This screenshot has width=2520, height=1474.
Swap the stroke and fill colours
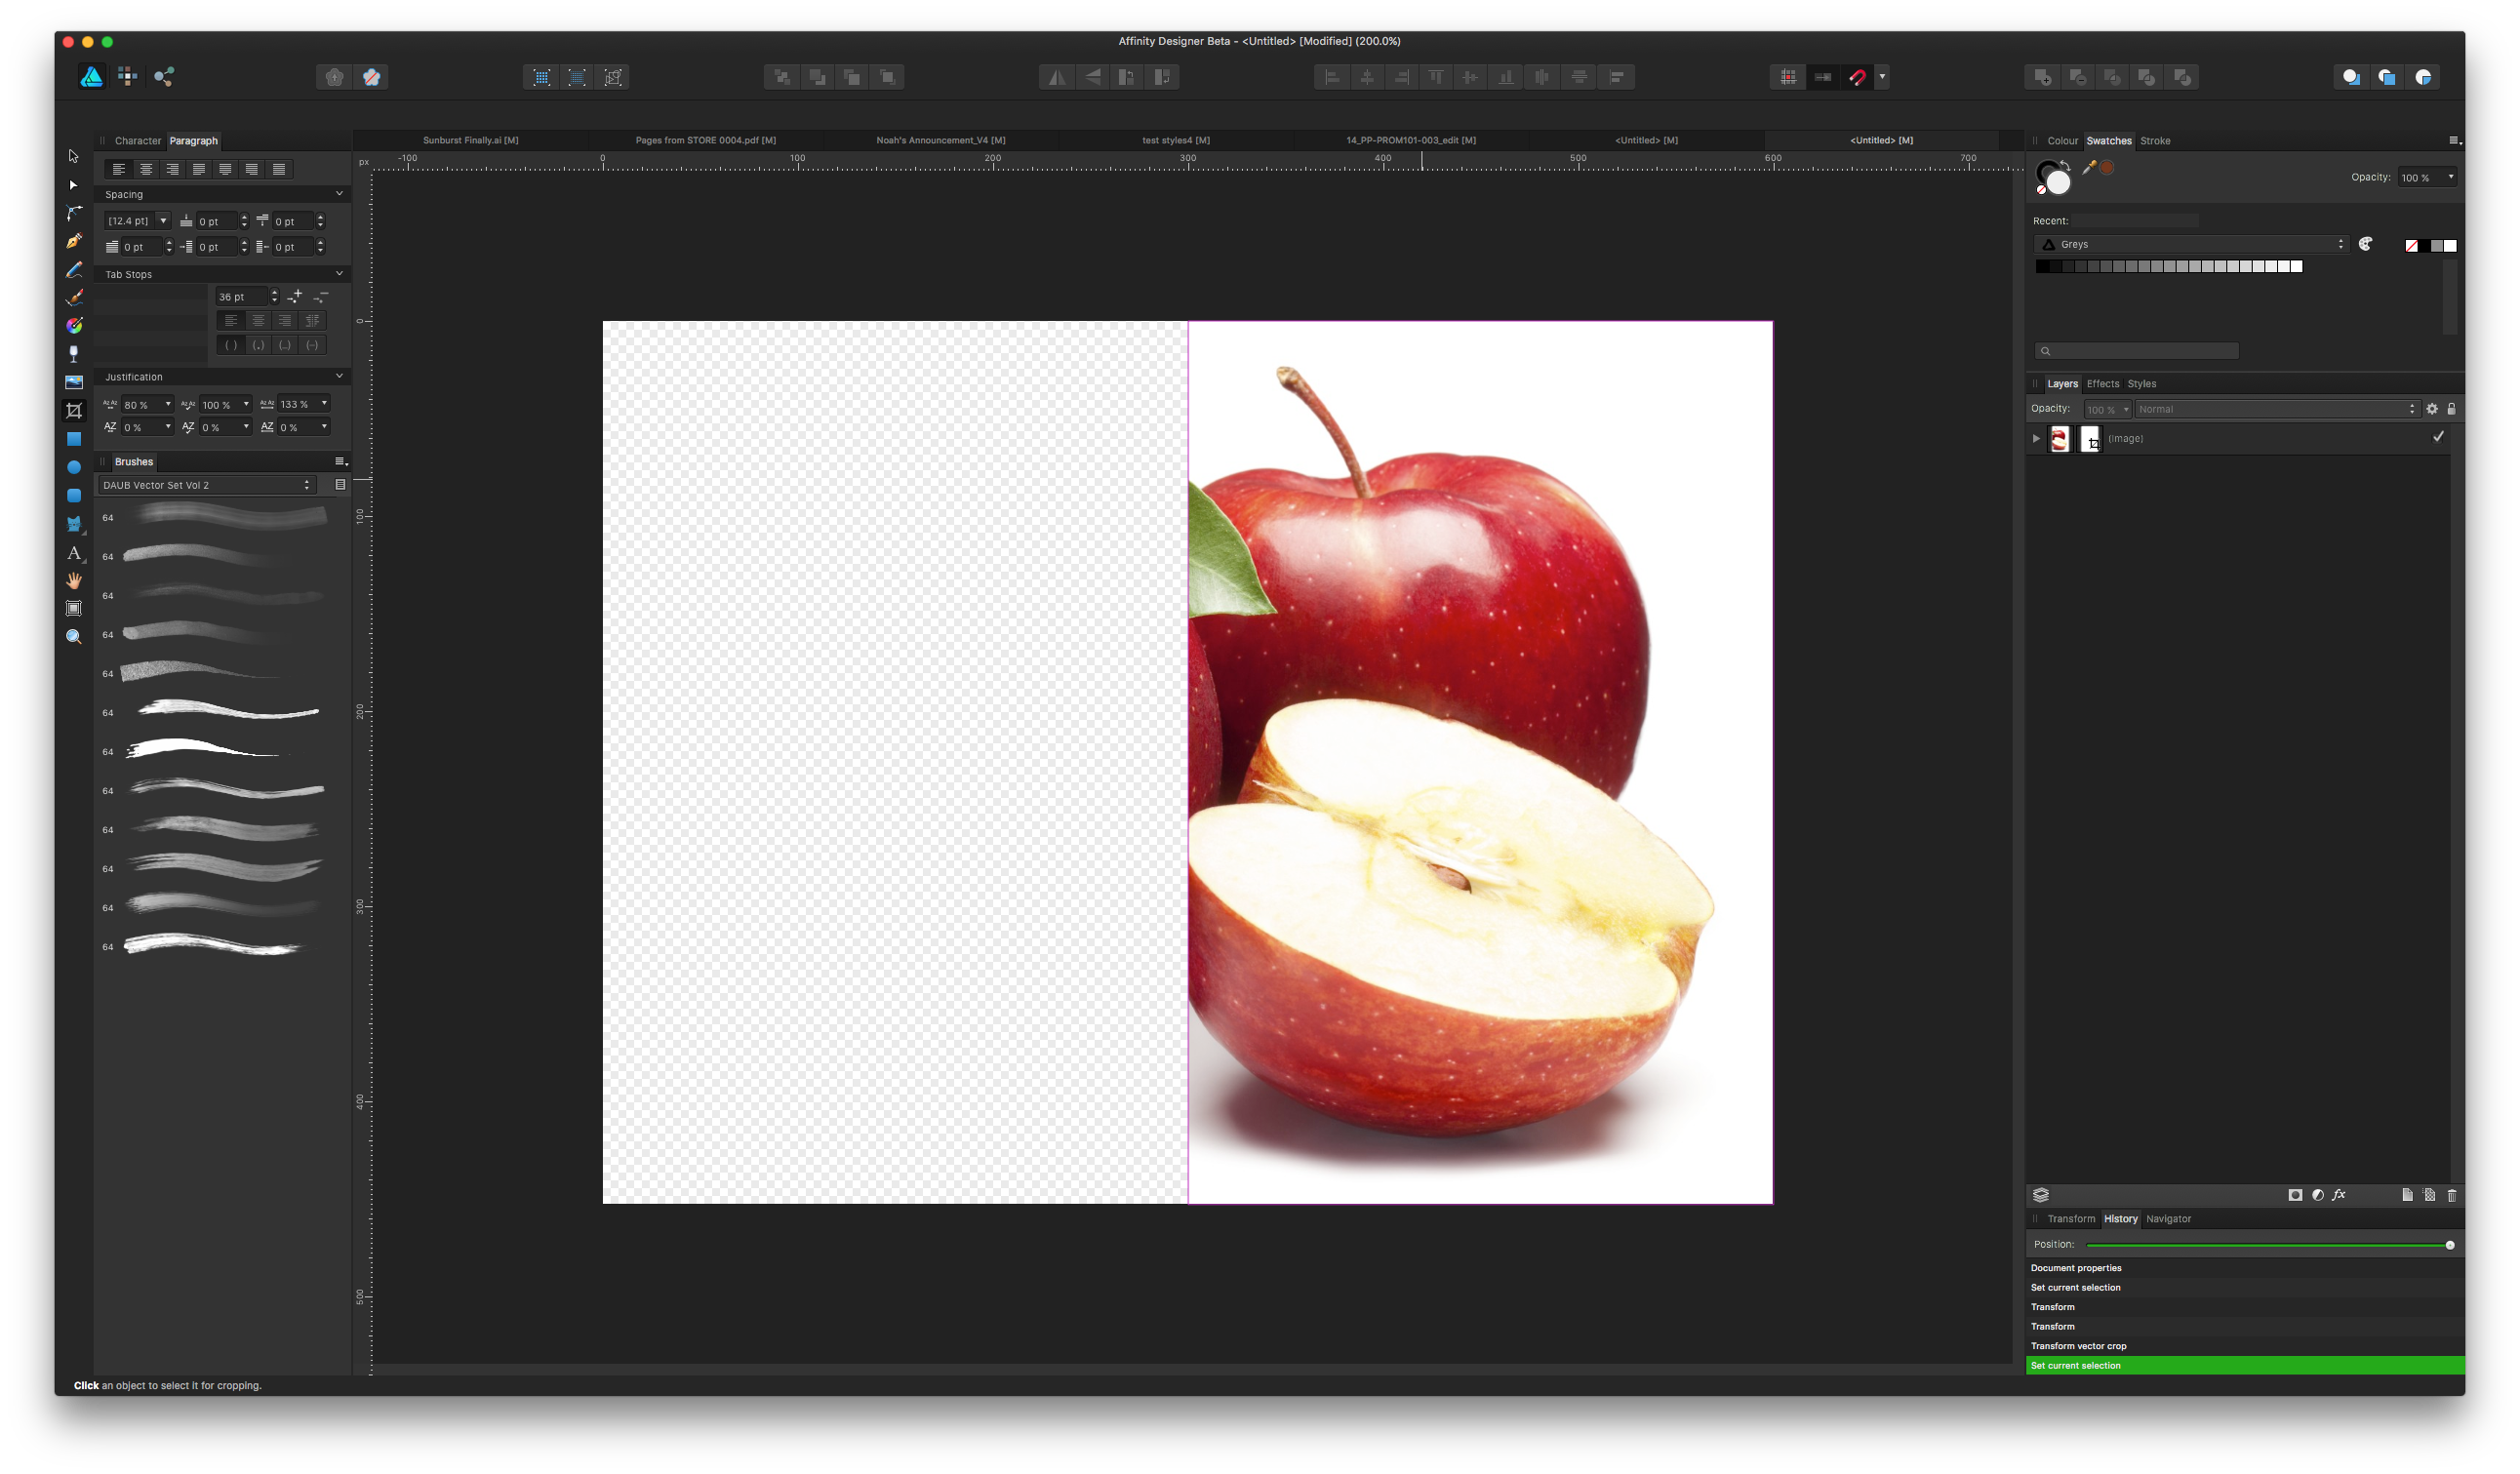coord(2066,164)
